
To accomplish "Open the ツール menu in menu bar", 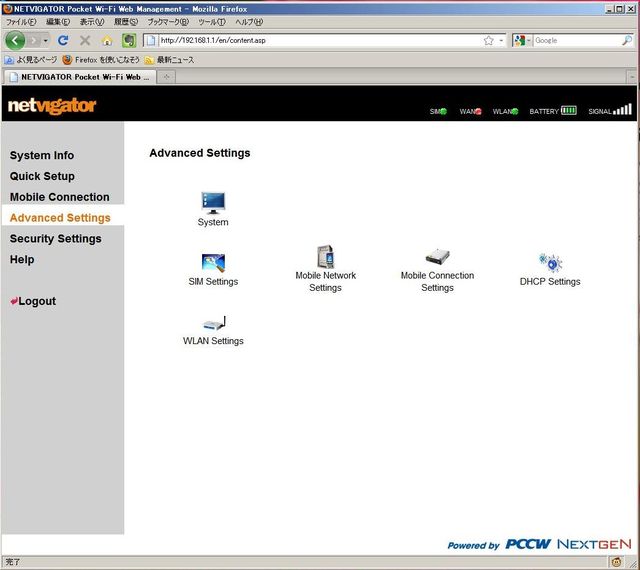I will point(211,21).
